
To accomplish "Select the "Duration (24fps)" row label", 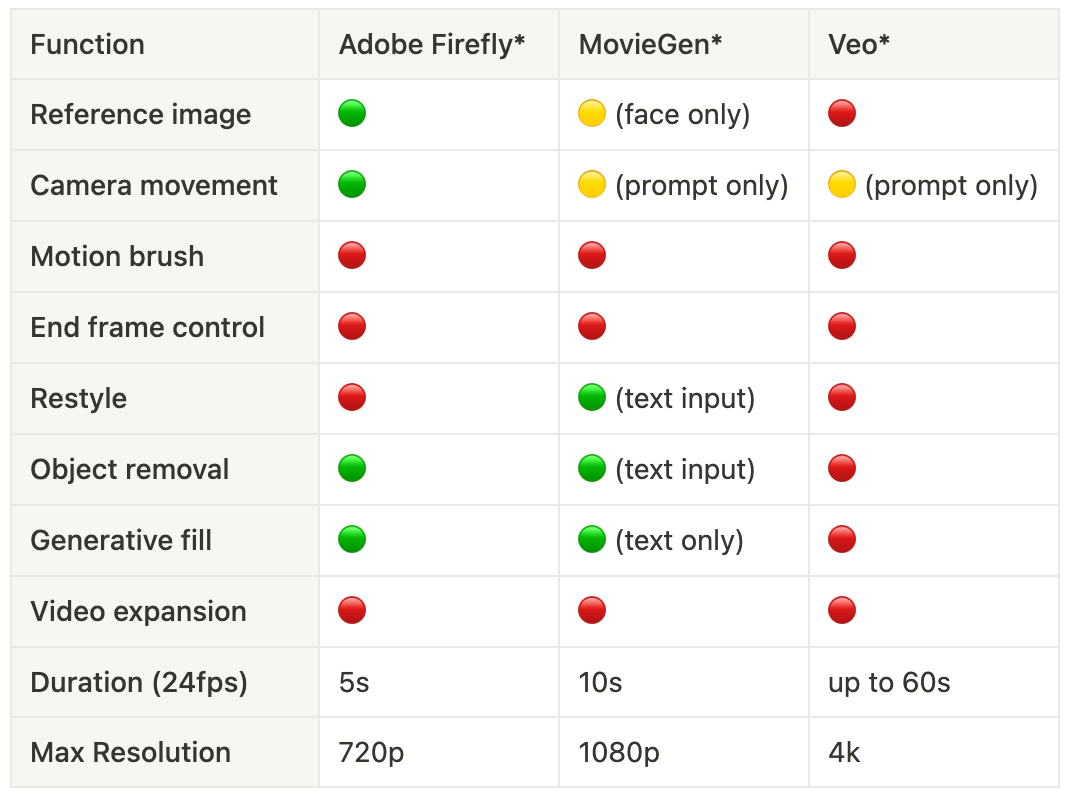I will tap(139, 682).
